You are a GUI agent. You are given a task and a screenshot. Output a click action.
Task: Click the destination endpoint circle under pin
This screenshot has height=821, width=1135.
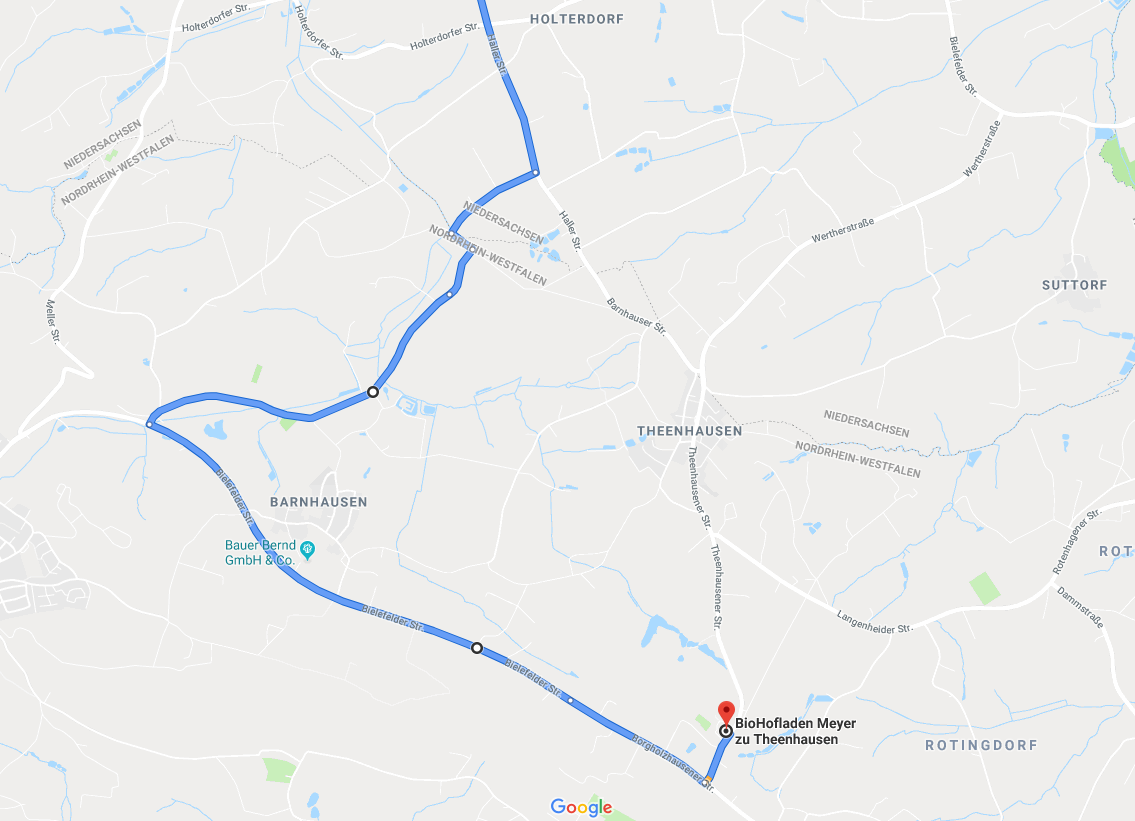tap(725, 731)
